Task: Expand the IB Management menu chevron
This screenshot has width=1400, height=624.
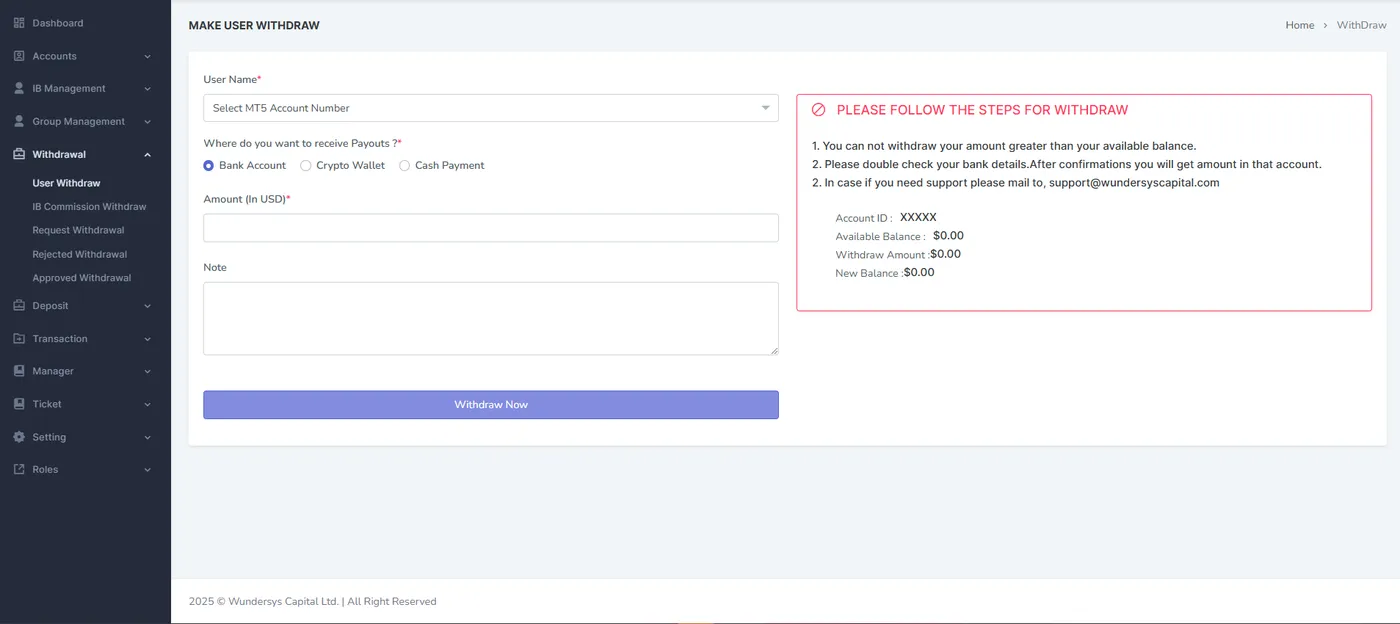Action: tap(148, 89)
